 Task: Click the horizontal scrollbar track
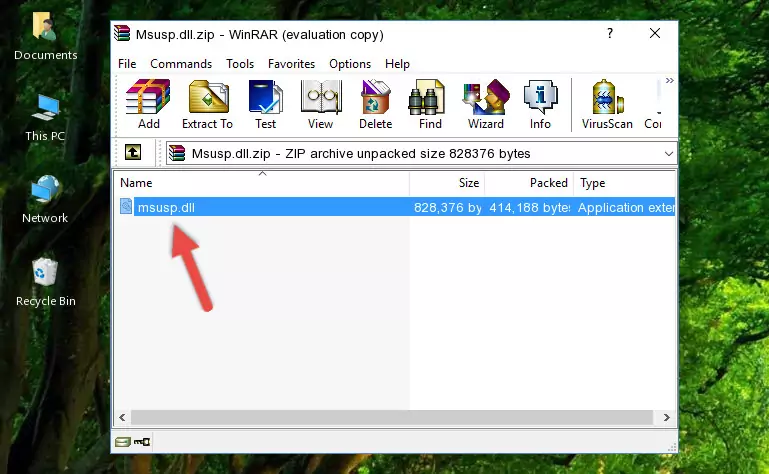(391, 418)
